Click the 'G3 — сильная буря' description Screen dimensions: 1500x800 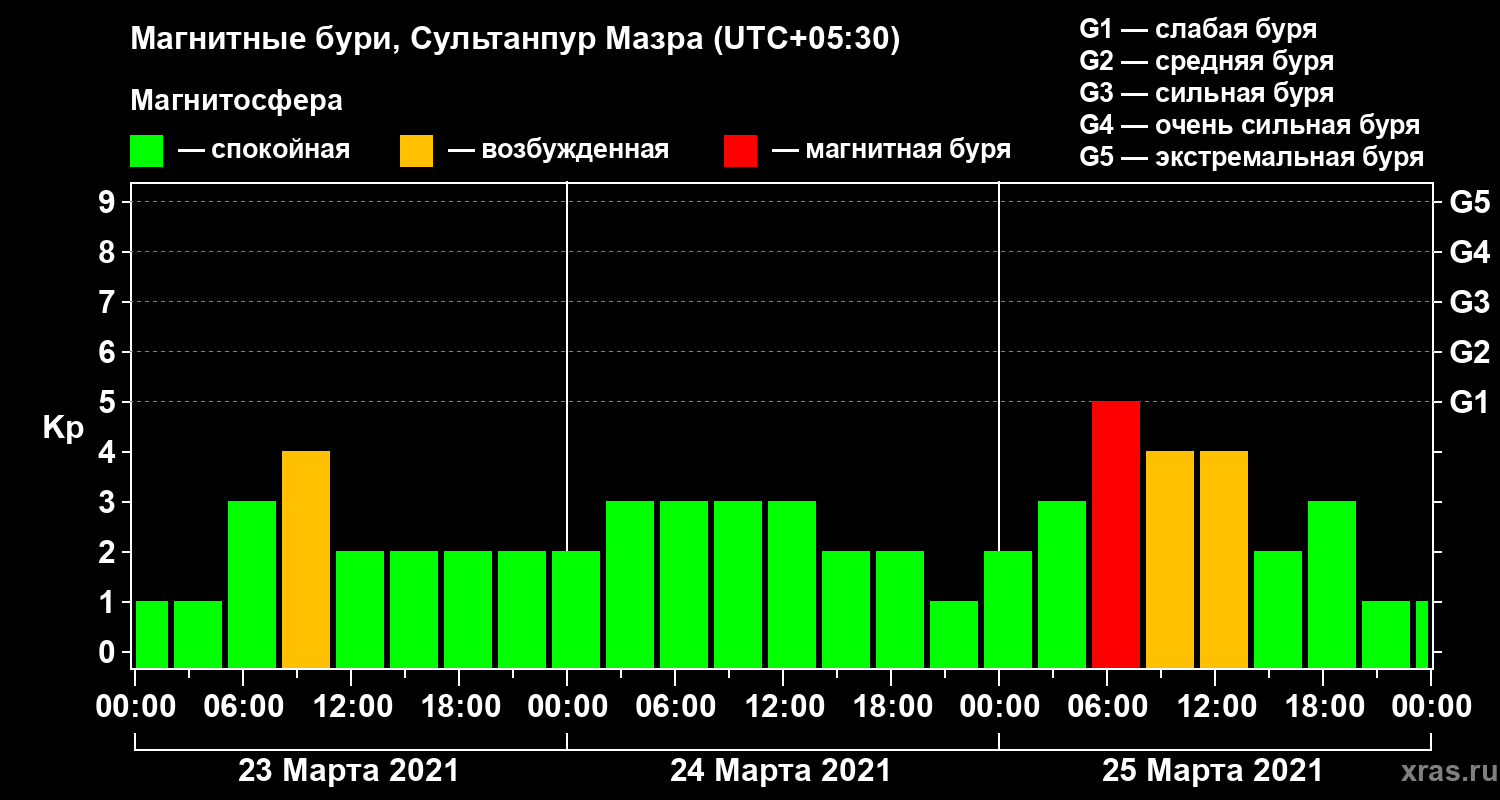(1207, 93)
